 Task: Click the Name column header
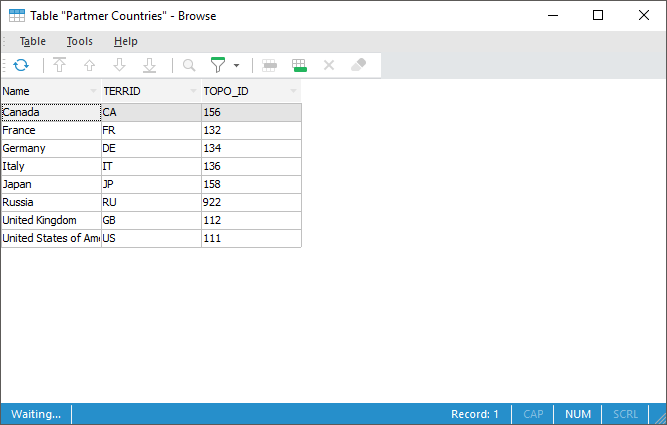pyautogui.click(x=51, y=91)
